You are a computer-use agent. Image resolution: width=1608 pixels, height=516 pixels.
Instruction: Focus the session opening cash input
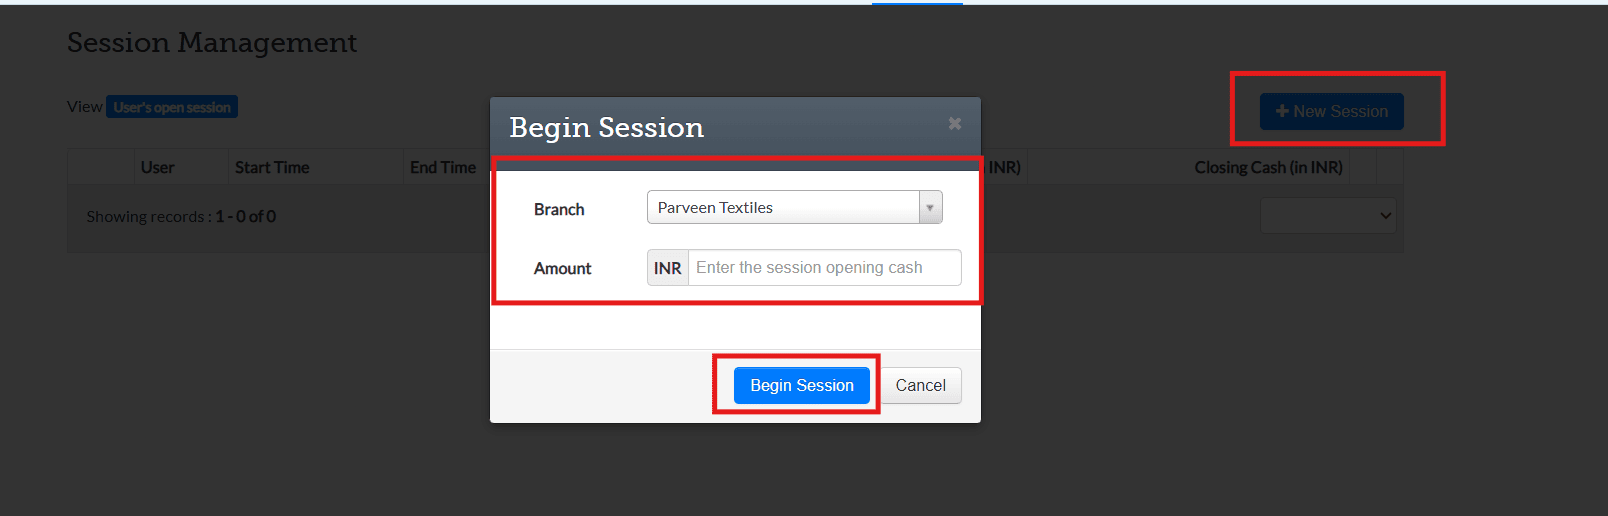click(x=824, y=268)
